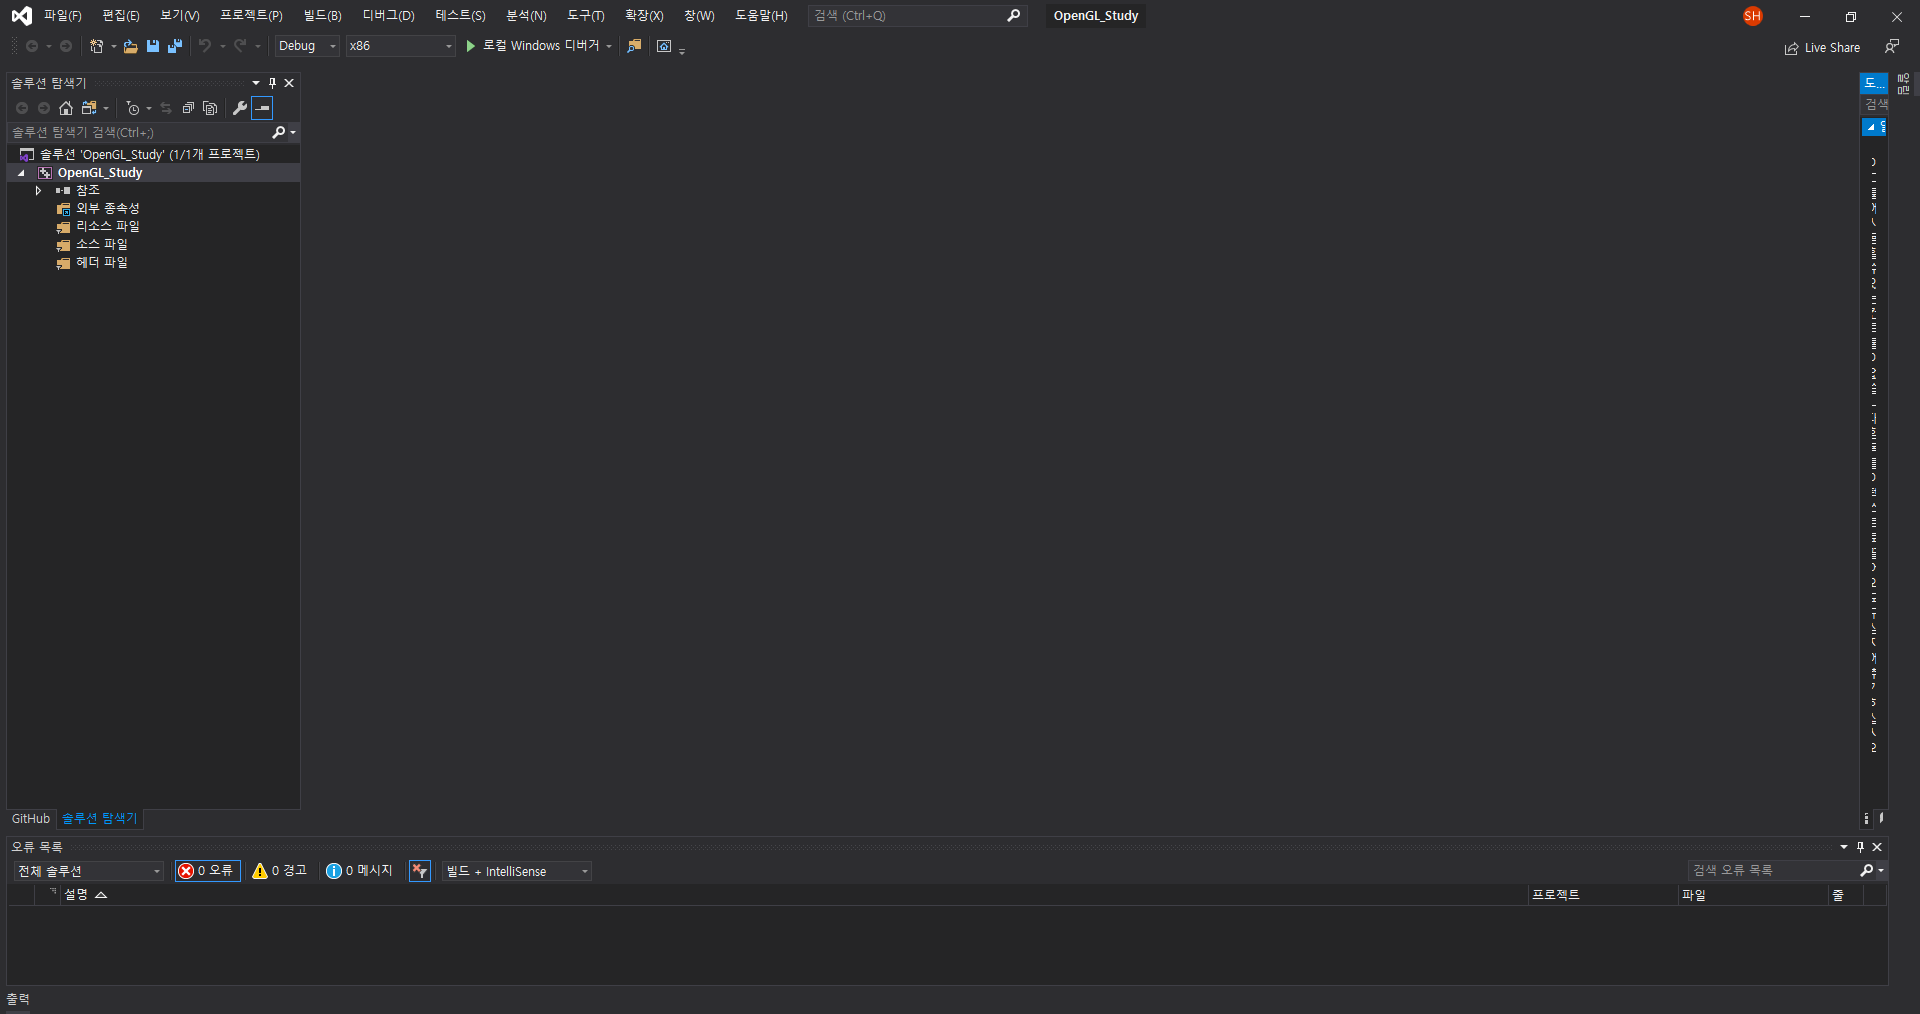
Task: Open the 보기(V) menu
Action: point(180,16)
